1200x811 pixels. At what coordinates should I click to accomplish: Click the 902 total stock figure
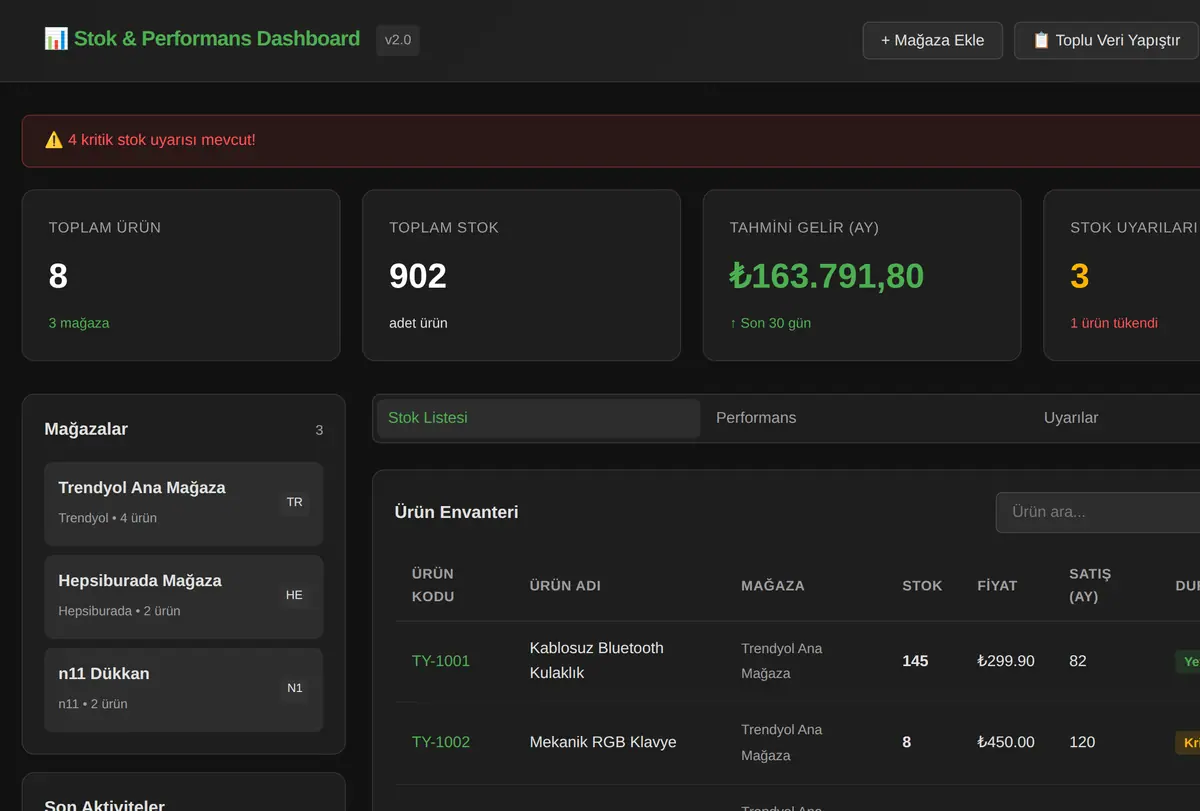tap(418, 276)
